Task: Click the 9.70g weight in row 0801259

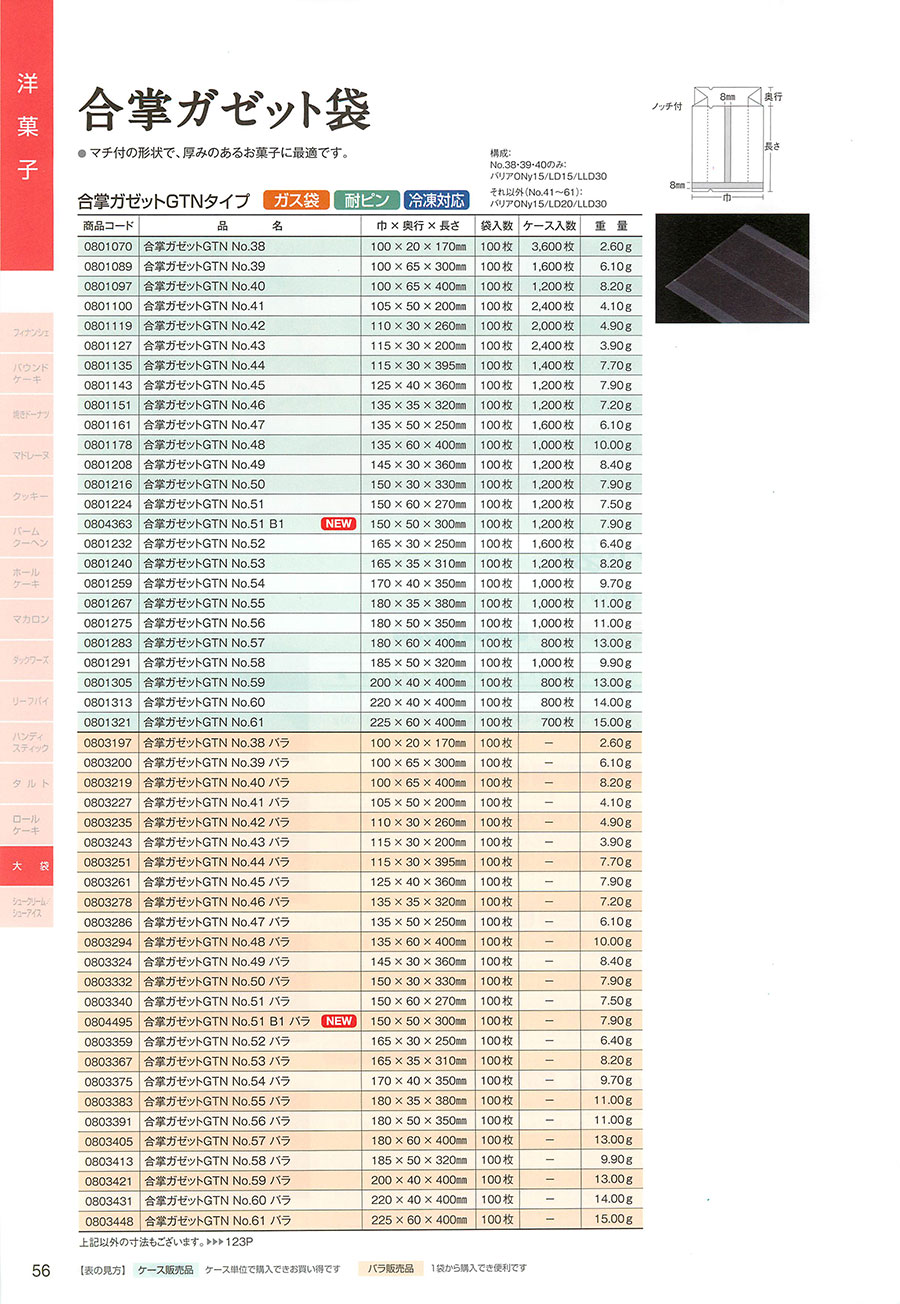Action: point(616,584)
